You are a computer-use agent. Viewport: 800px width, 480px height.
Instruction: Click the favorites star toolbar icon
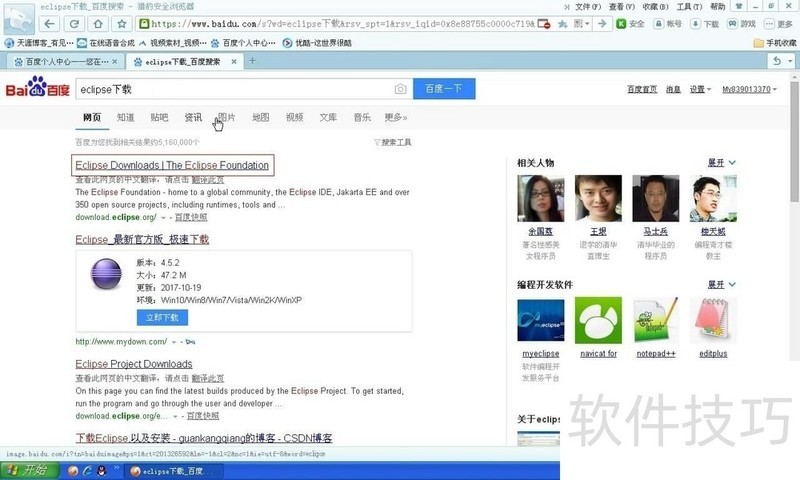(122, 24)
